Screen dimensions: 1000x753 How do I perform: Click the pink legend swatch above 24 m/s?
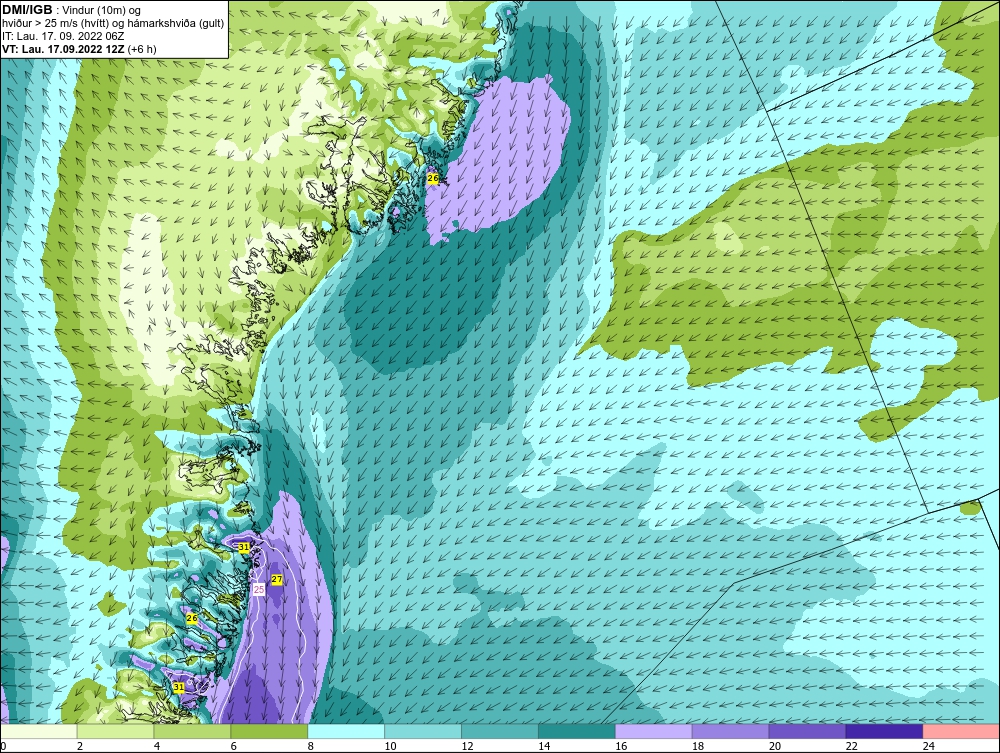pos(961,731)
